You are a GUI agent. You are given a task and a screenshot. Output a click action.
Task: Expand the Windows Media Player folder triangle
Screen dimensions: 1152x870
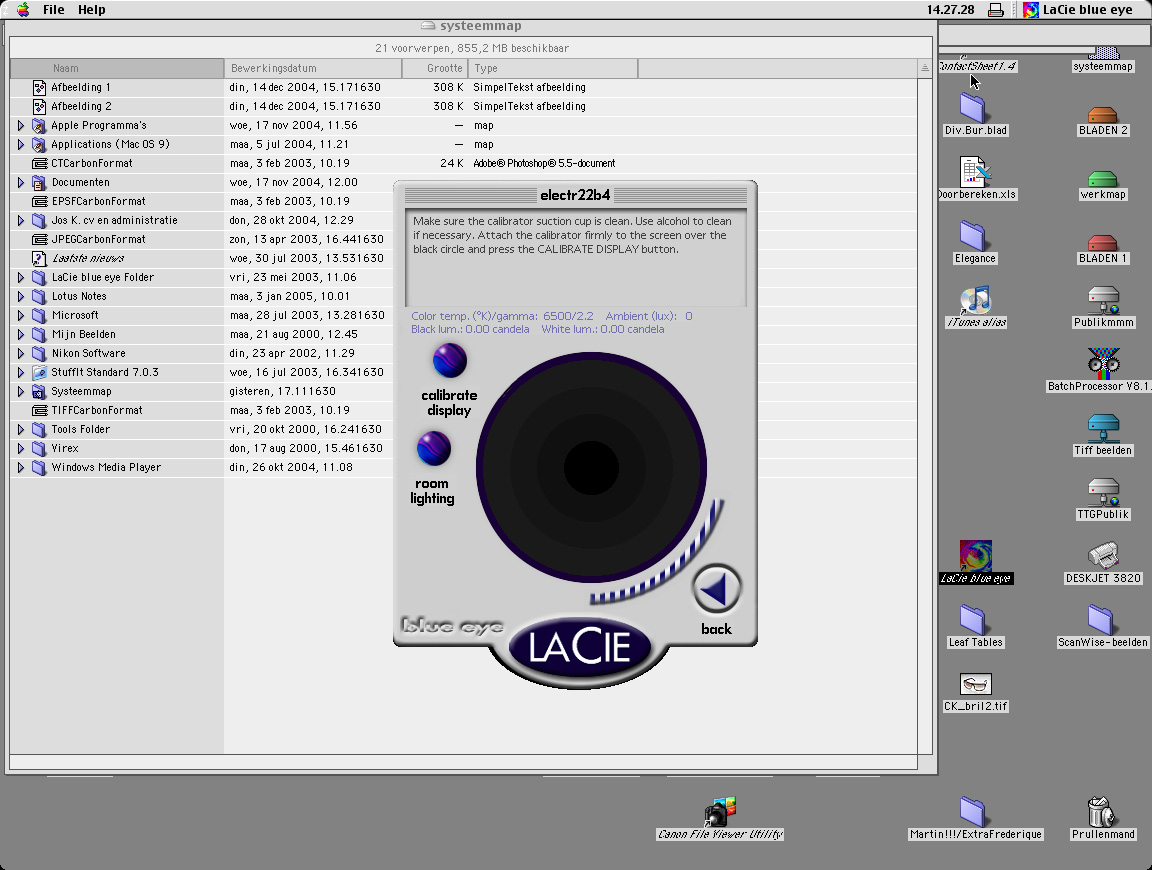coord(21,467)
